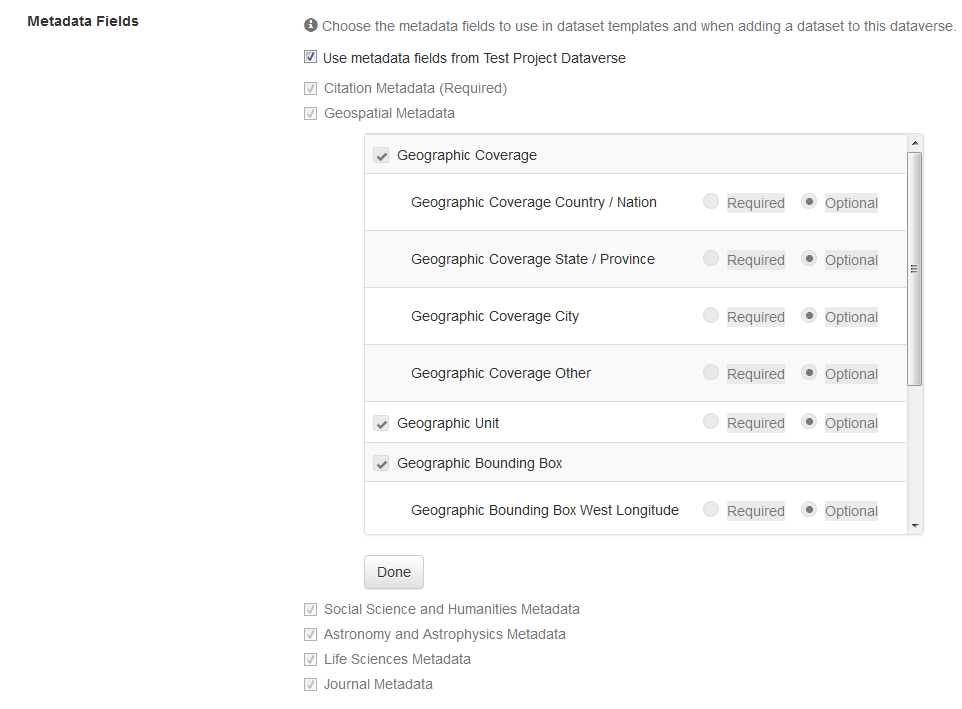This screenshot has height=709, width=962.
Task: Set Geographic Coverage State / Province as Optional
Action: pos(809,258)
